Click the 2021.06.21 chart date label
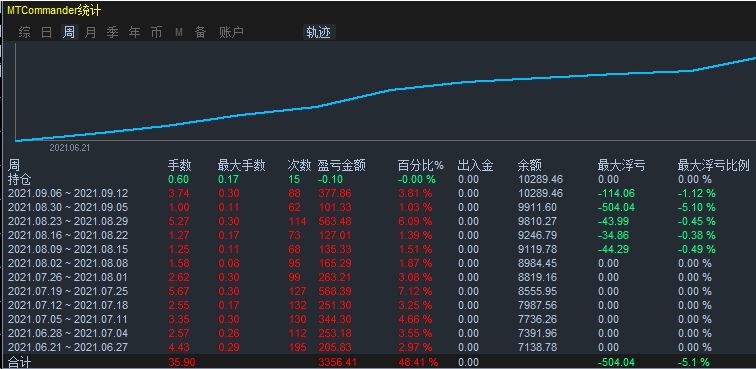756x369 pixels. 69,148
